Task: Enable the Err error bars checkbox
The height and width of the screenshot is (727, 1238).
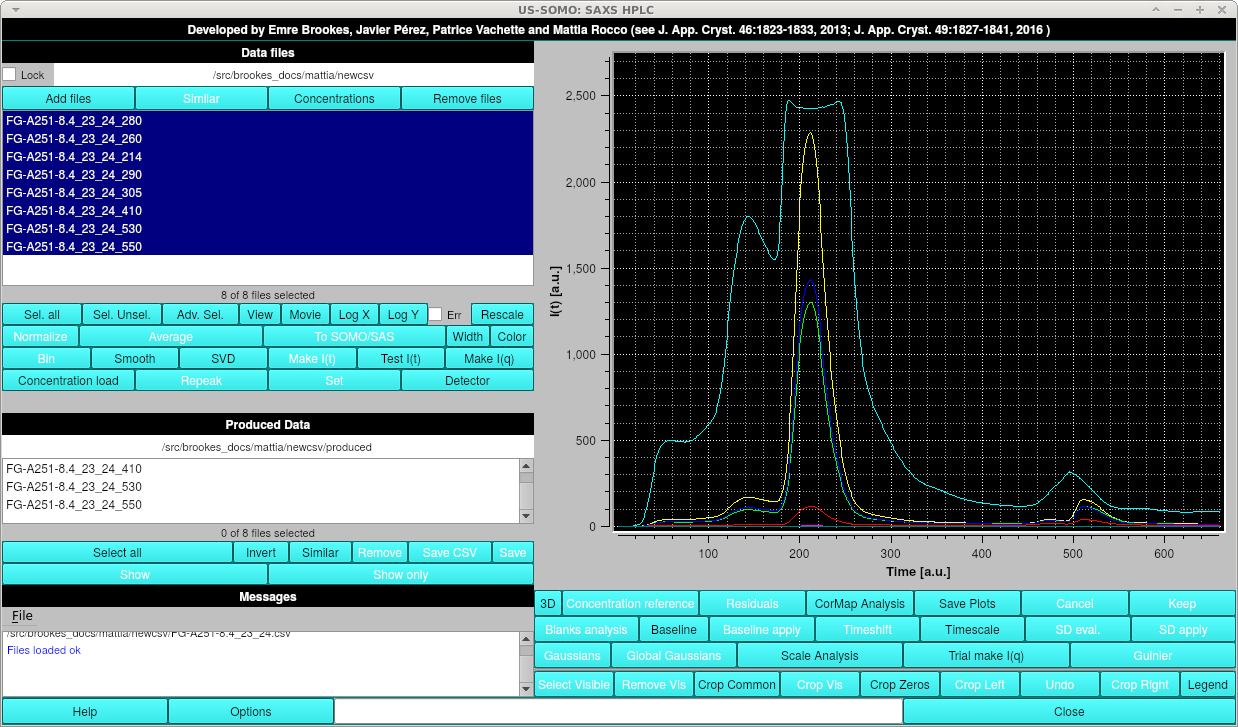Action: (436, 313)
